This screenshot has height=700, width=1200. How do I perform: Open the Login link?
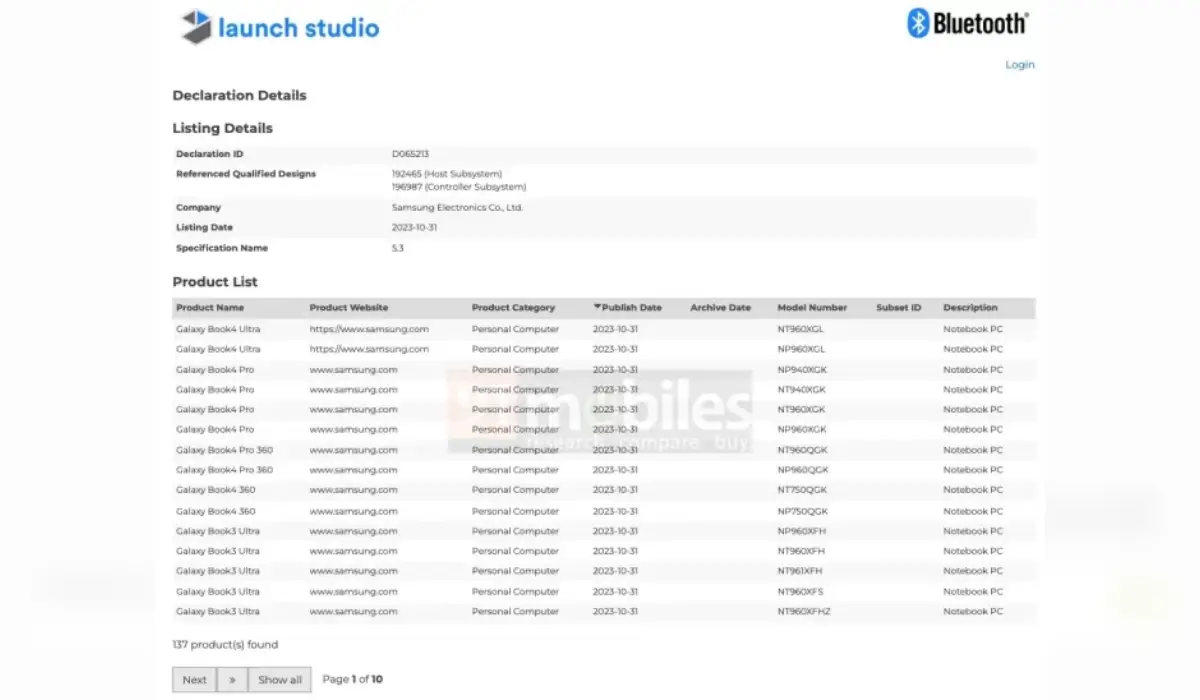point(1019,65)
